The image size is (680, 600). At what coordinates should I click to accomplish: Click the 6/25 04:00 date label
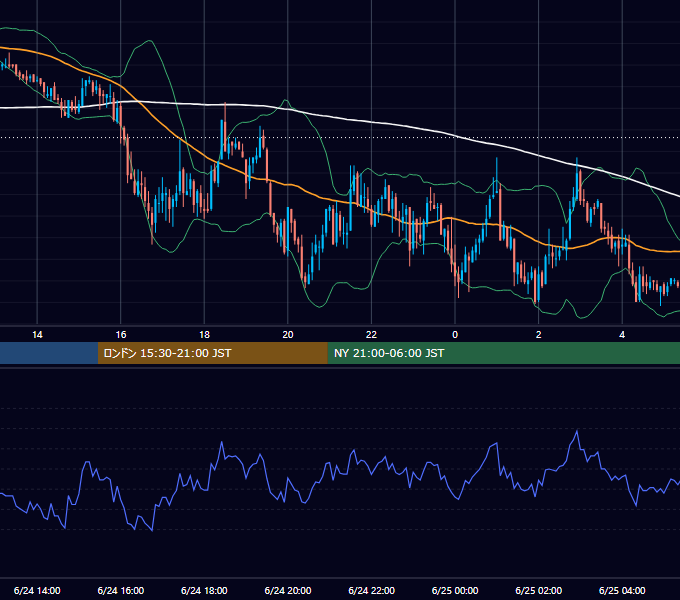pyautogui.click(x=622, y=590)
